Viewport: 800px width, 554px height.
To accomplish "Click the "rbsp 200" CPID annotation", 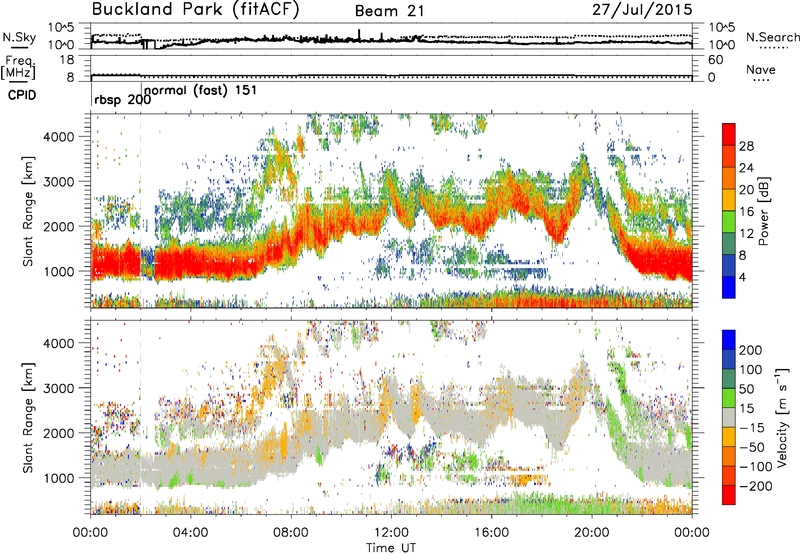I will coord(122,99).
